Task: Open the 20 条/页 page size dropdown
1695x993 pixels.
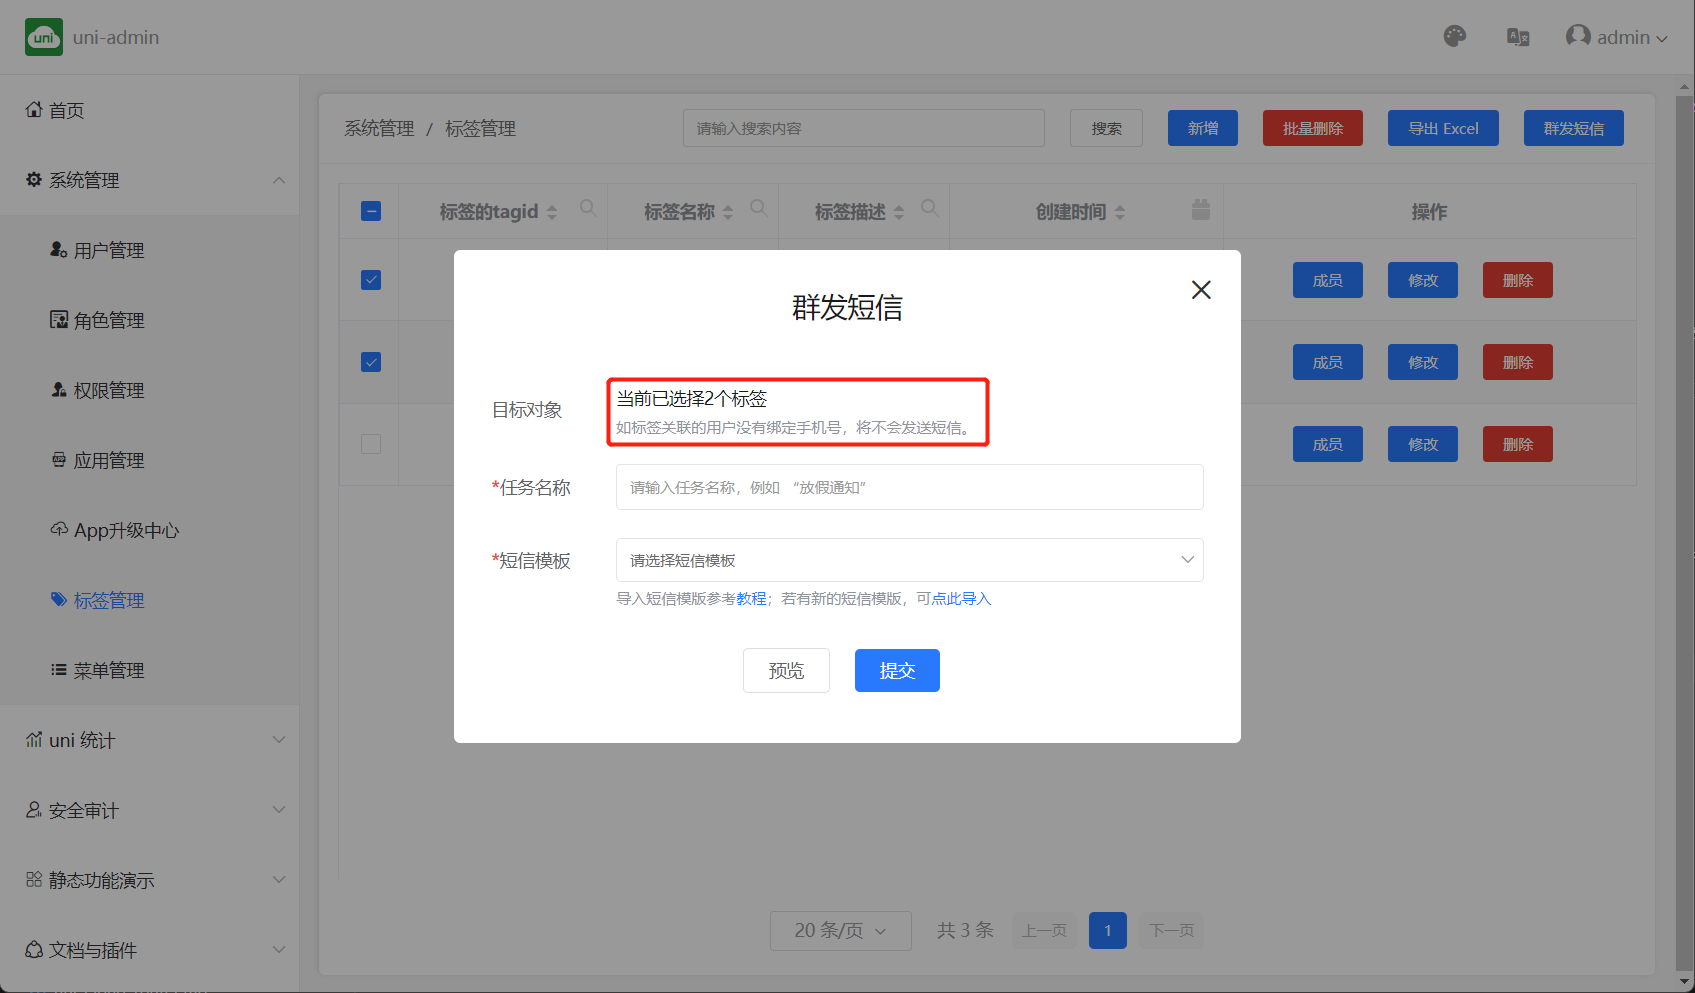Action: tap(841, 930)
